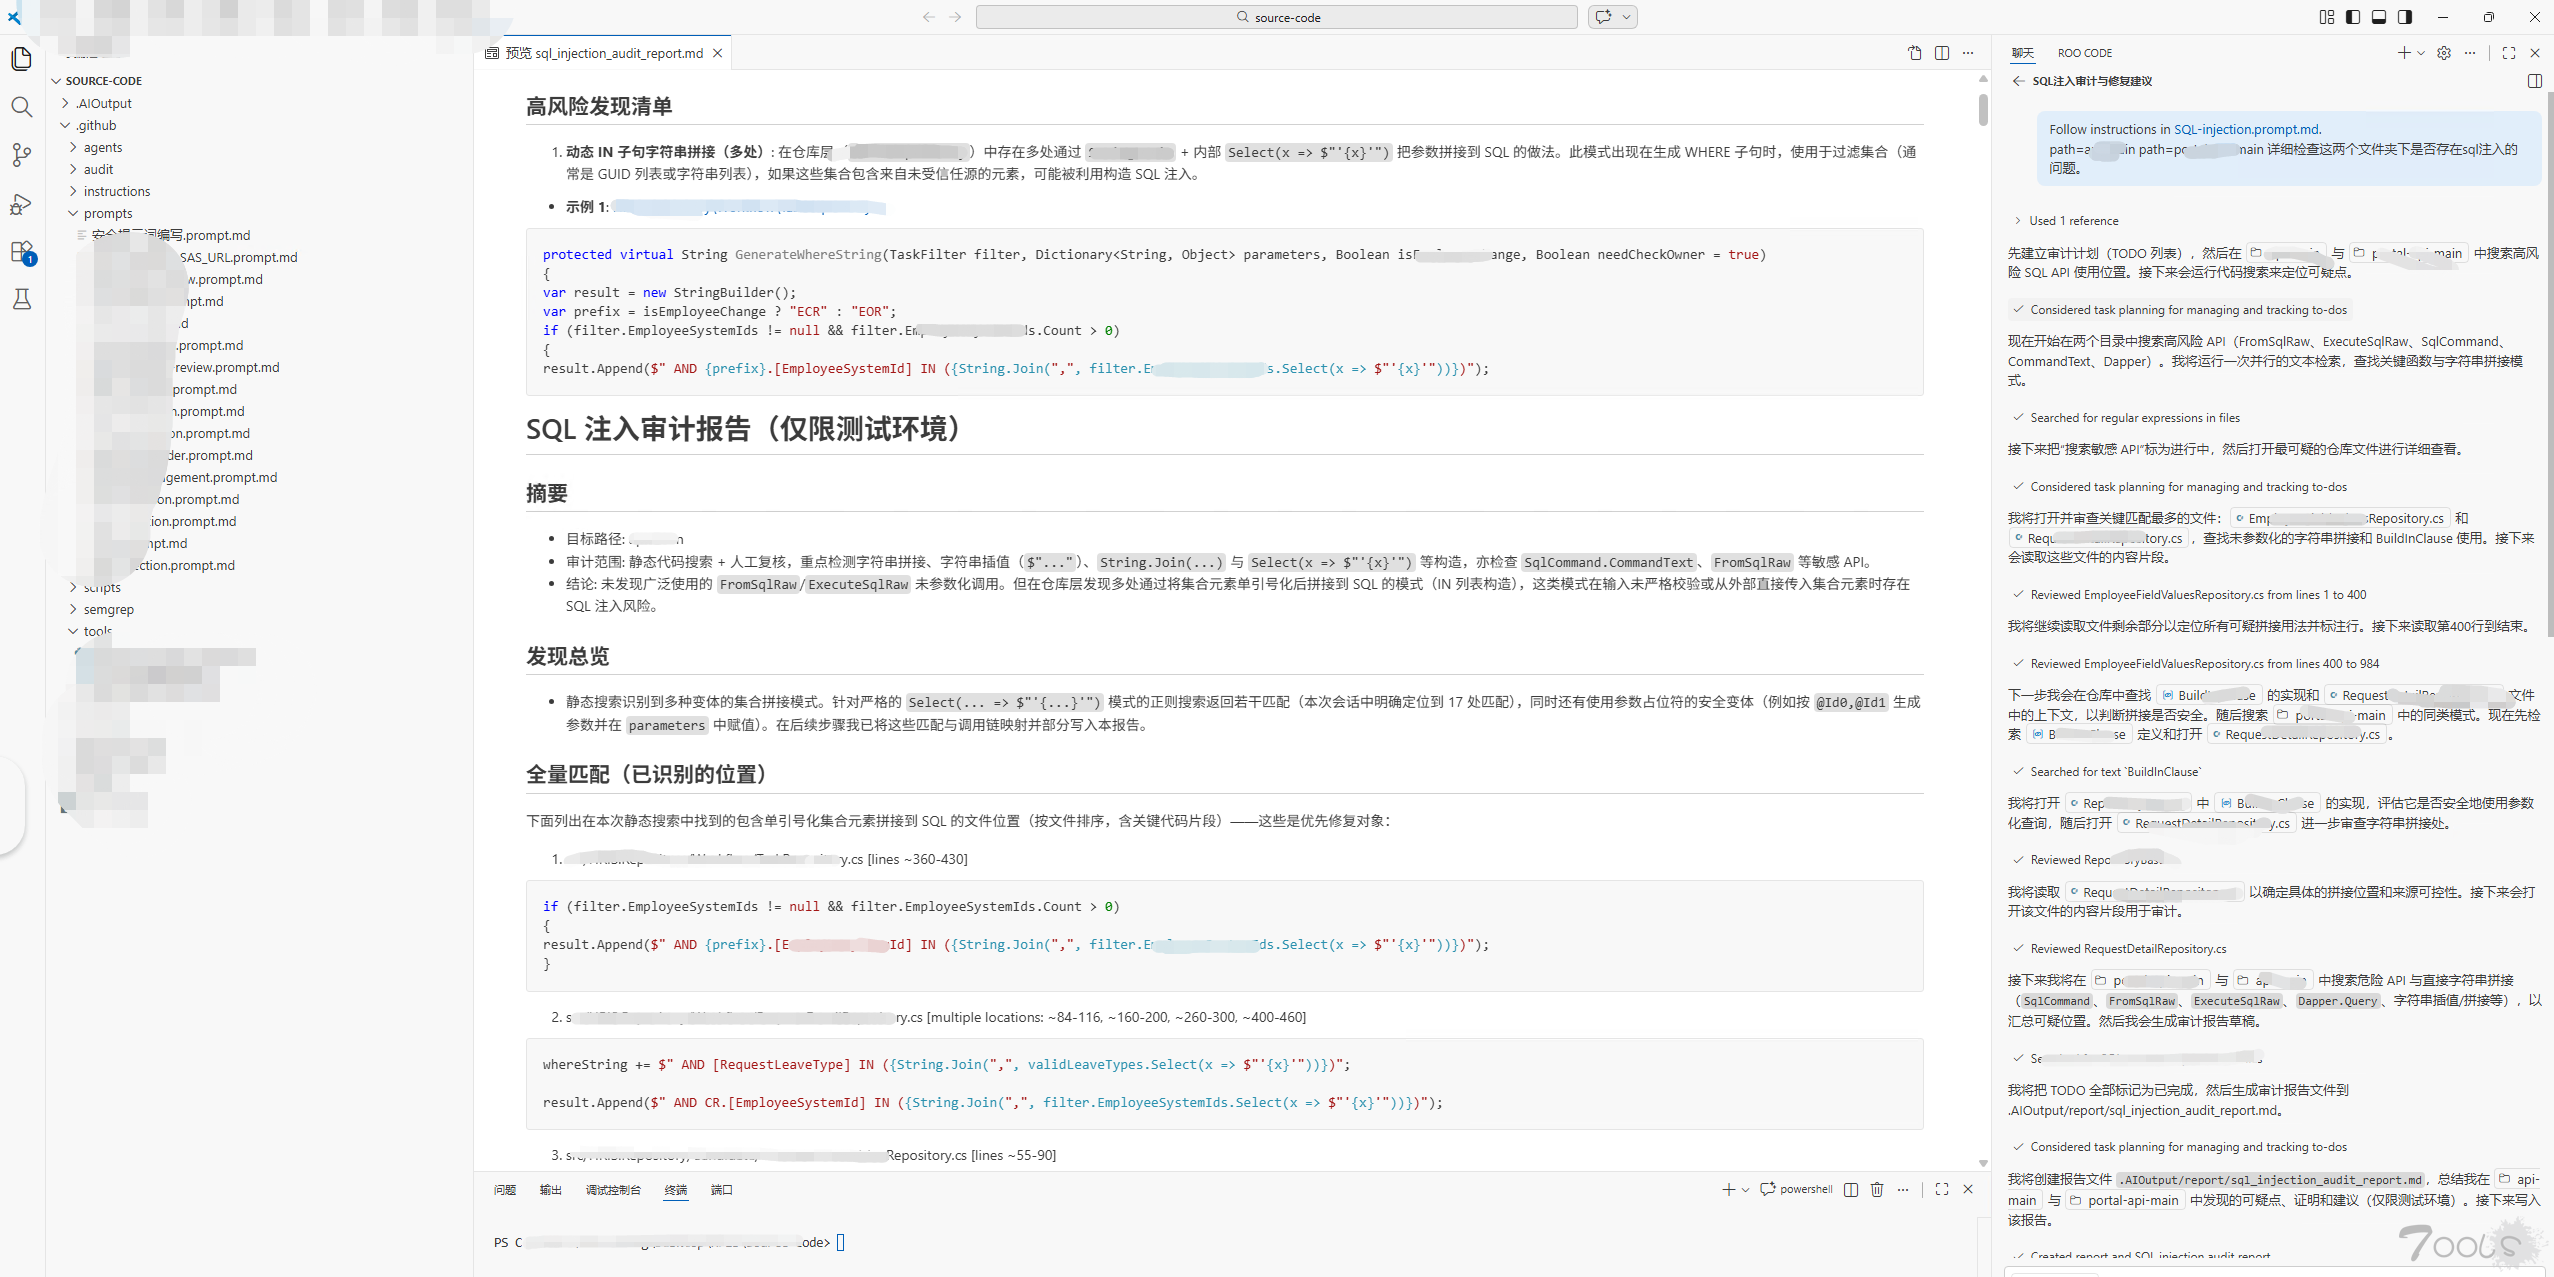
Task: Open the Testing beaker icon
Action: 22,298
